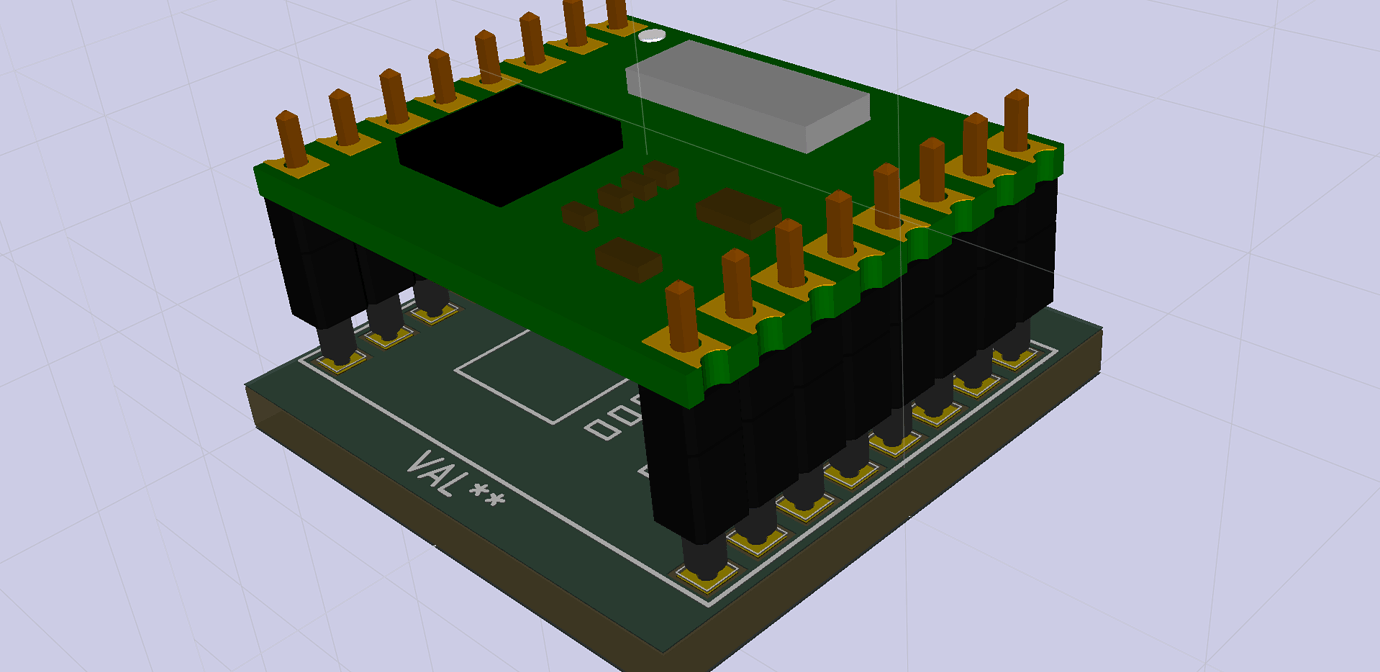Select the gray rectangular component on top board
1380x672 pixels.
point(746,95)
